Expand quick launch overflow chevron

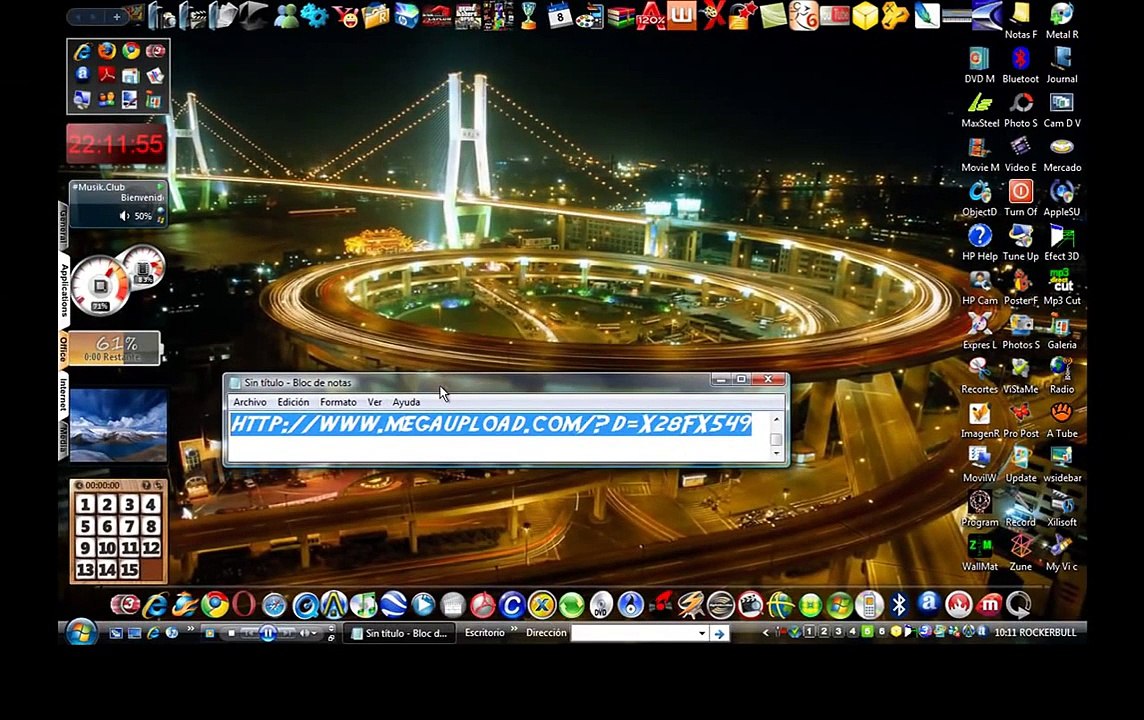pyautogui.click(x=191, y=629)
